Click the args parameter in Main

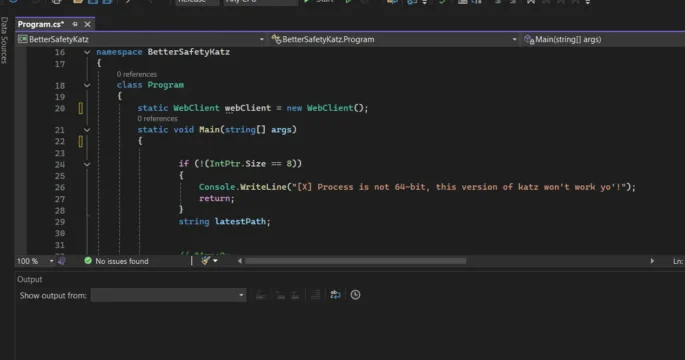(281, 130)
